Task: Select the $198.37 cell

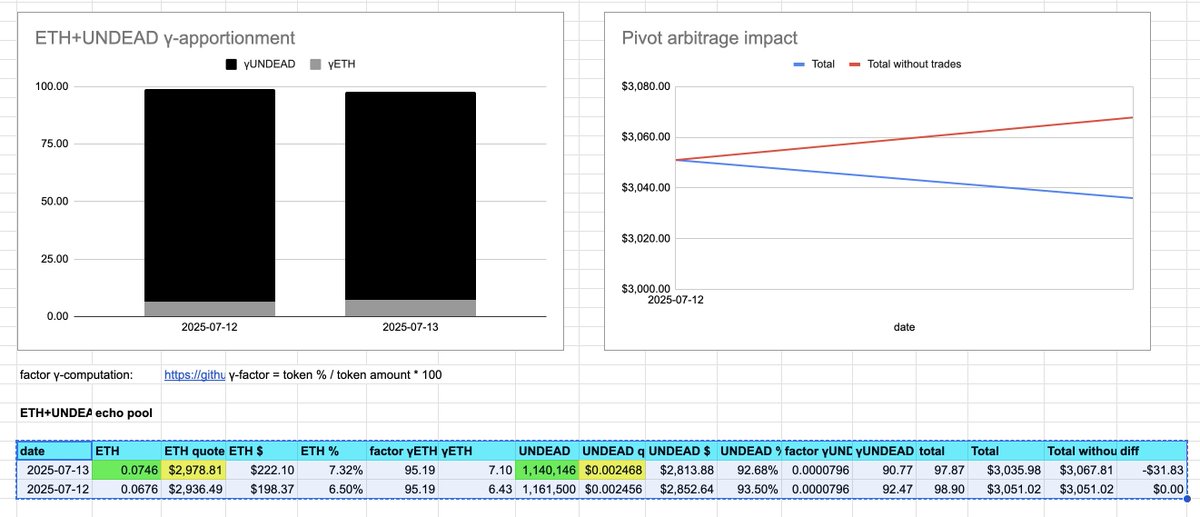Action: click(x=262, y=489)
